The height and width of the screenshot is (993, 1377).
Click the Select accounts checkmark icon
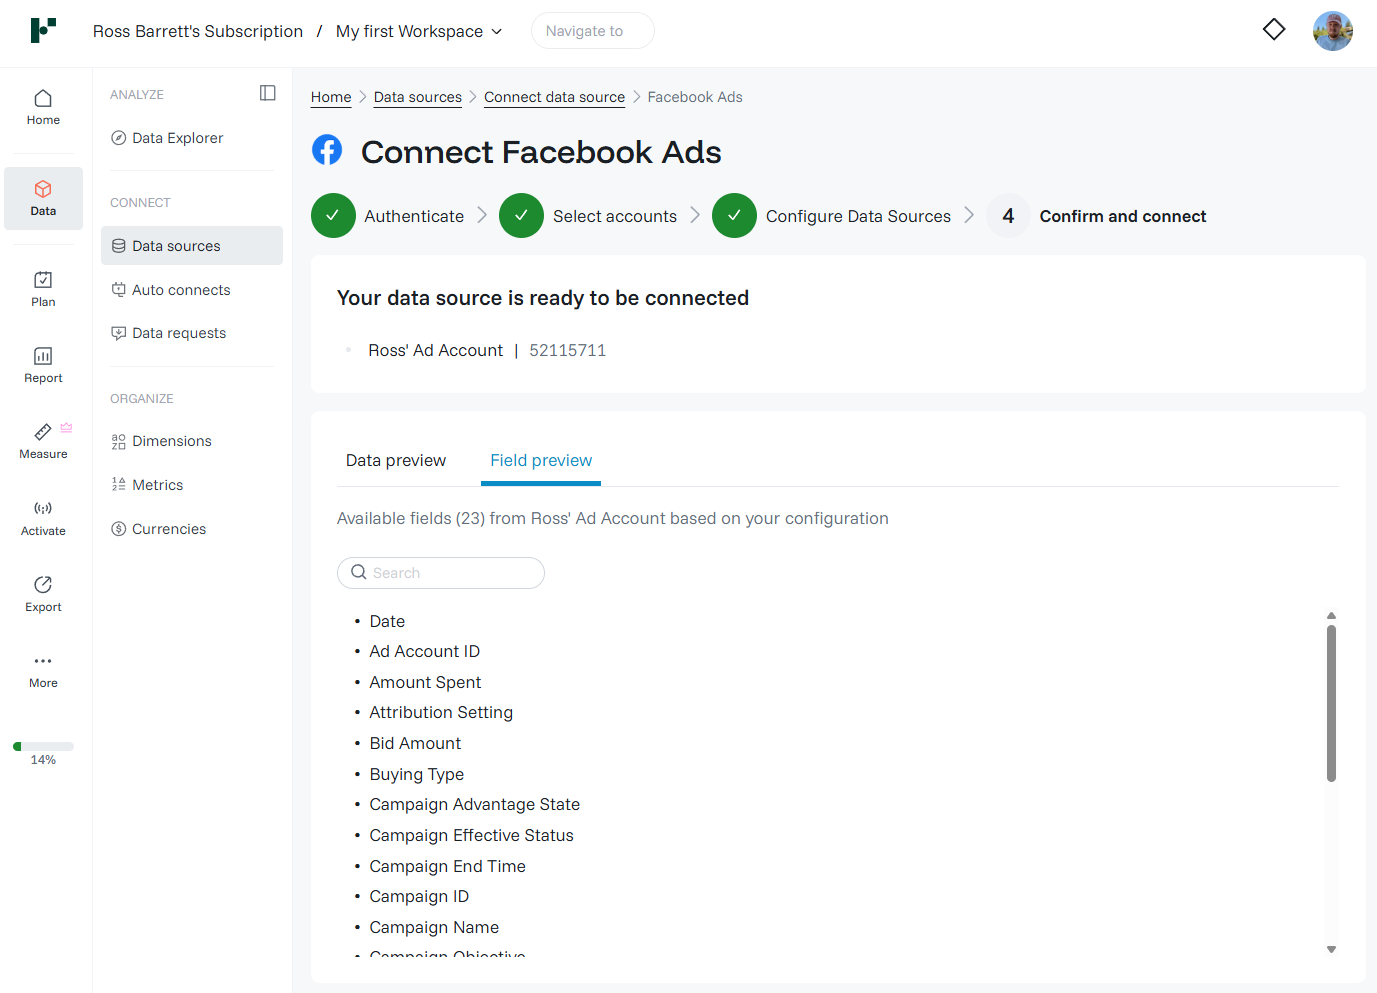(x=521, y=216)
